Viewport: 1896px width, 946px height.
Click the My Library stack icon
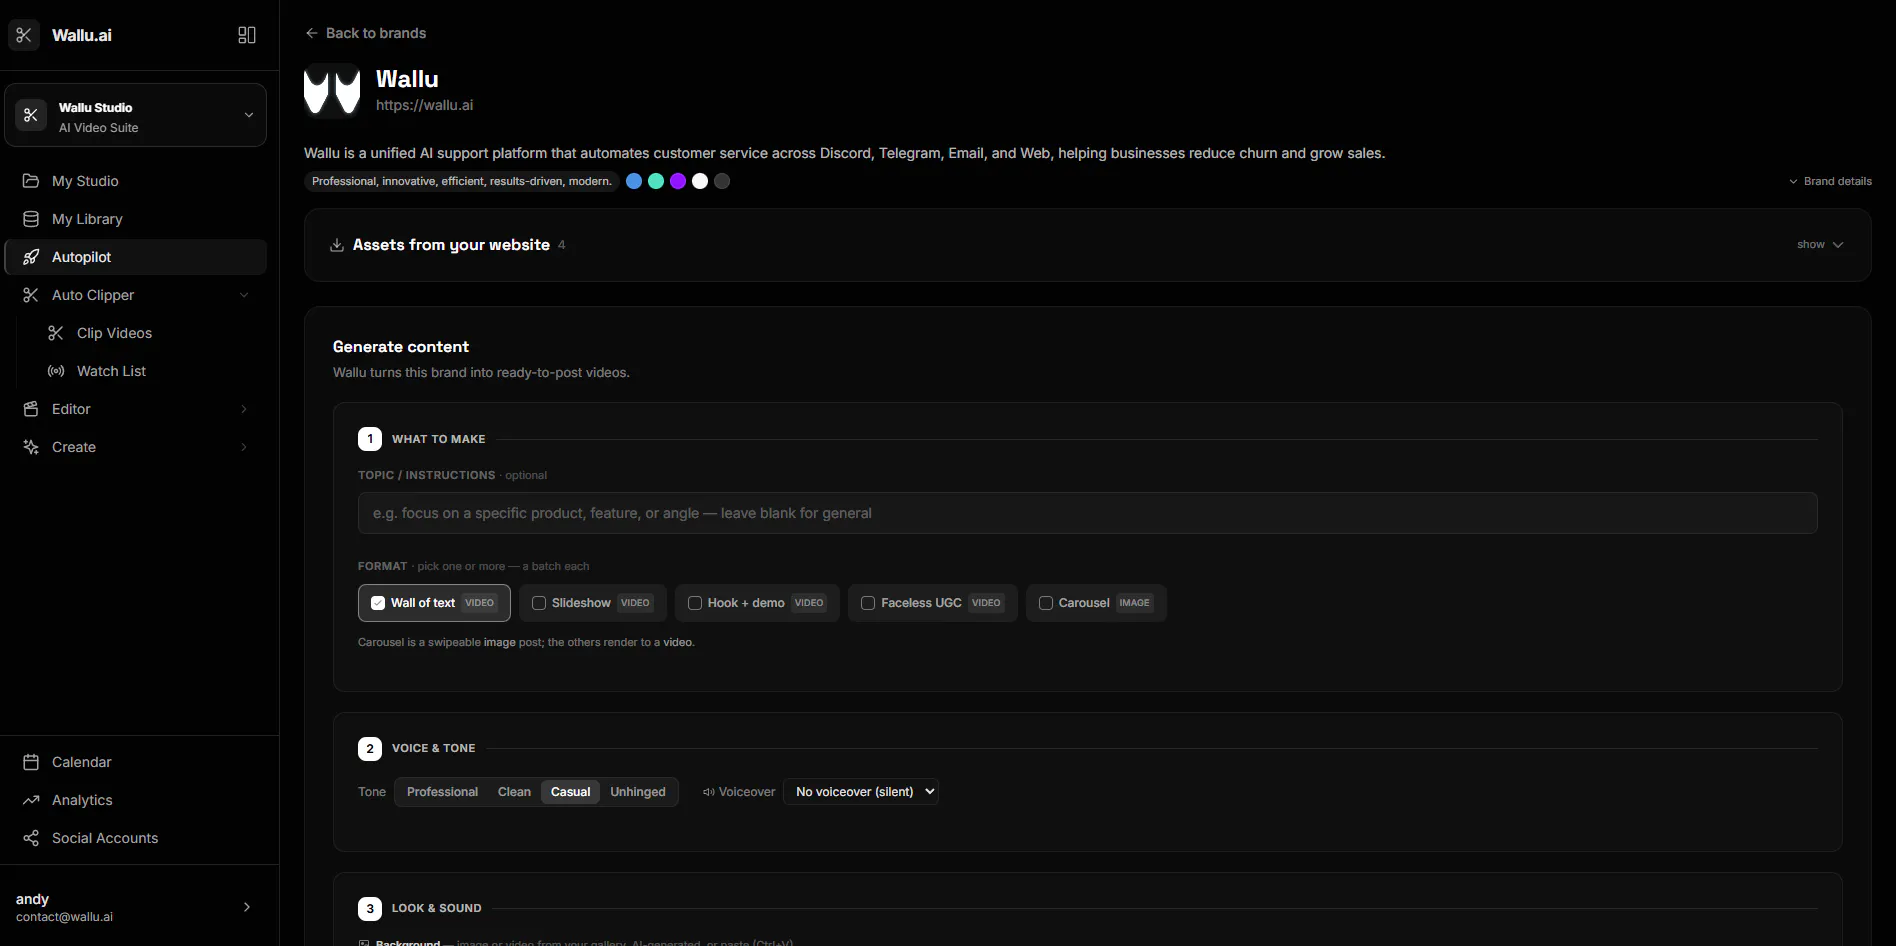(x=31, y=219)
